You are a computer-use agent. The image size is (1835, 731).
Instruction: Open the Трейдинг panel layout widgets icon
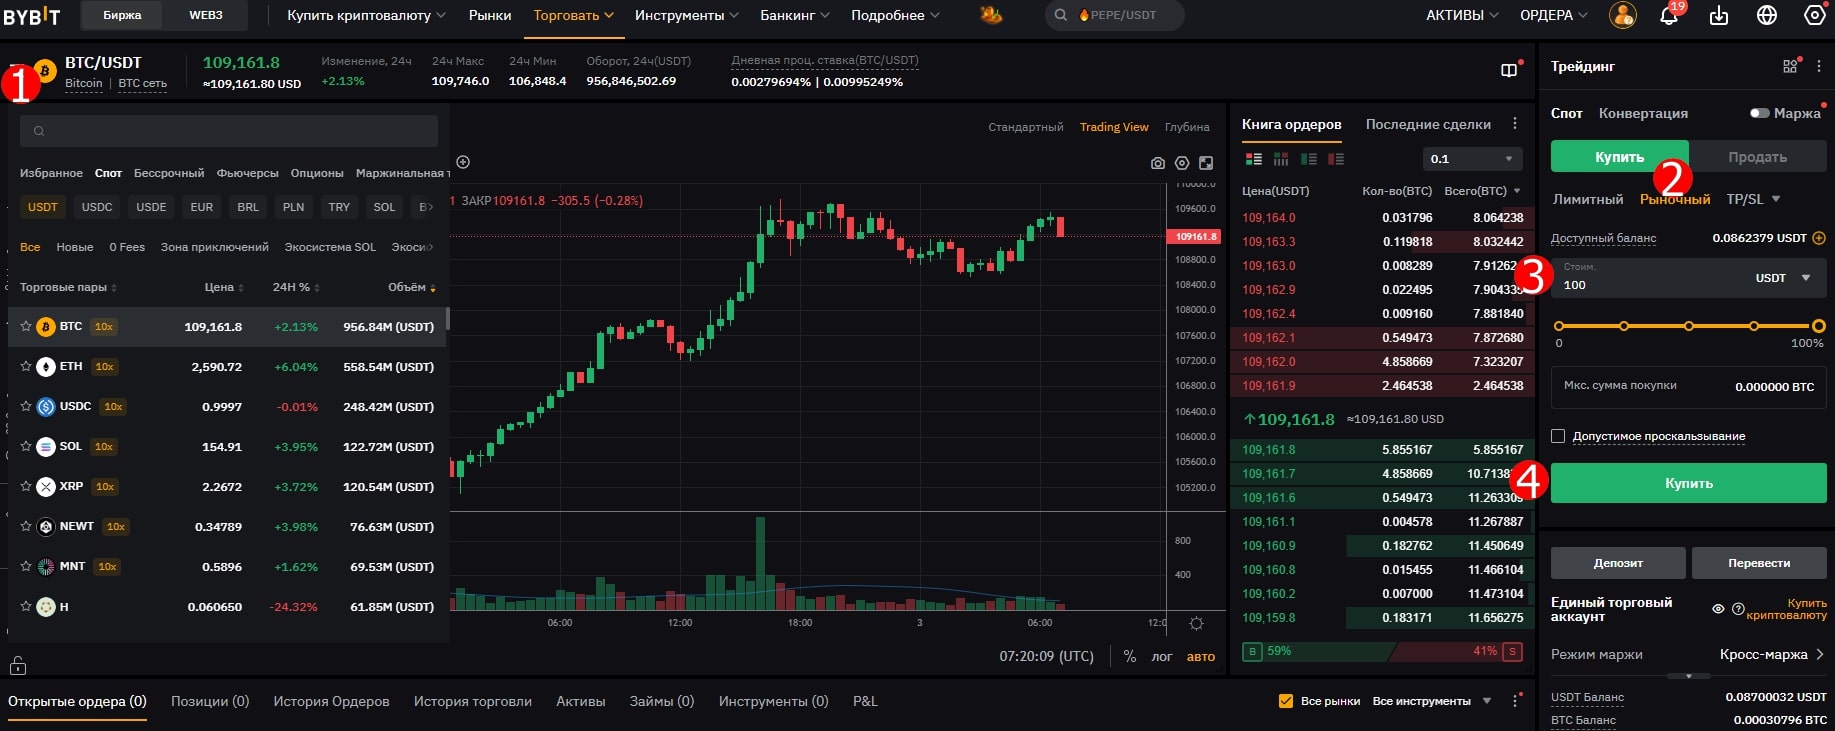[1790, 66]
